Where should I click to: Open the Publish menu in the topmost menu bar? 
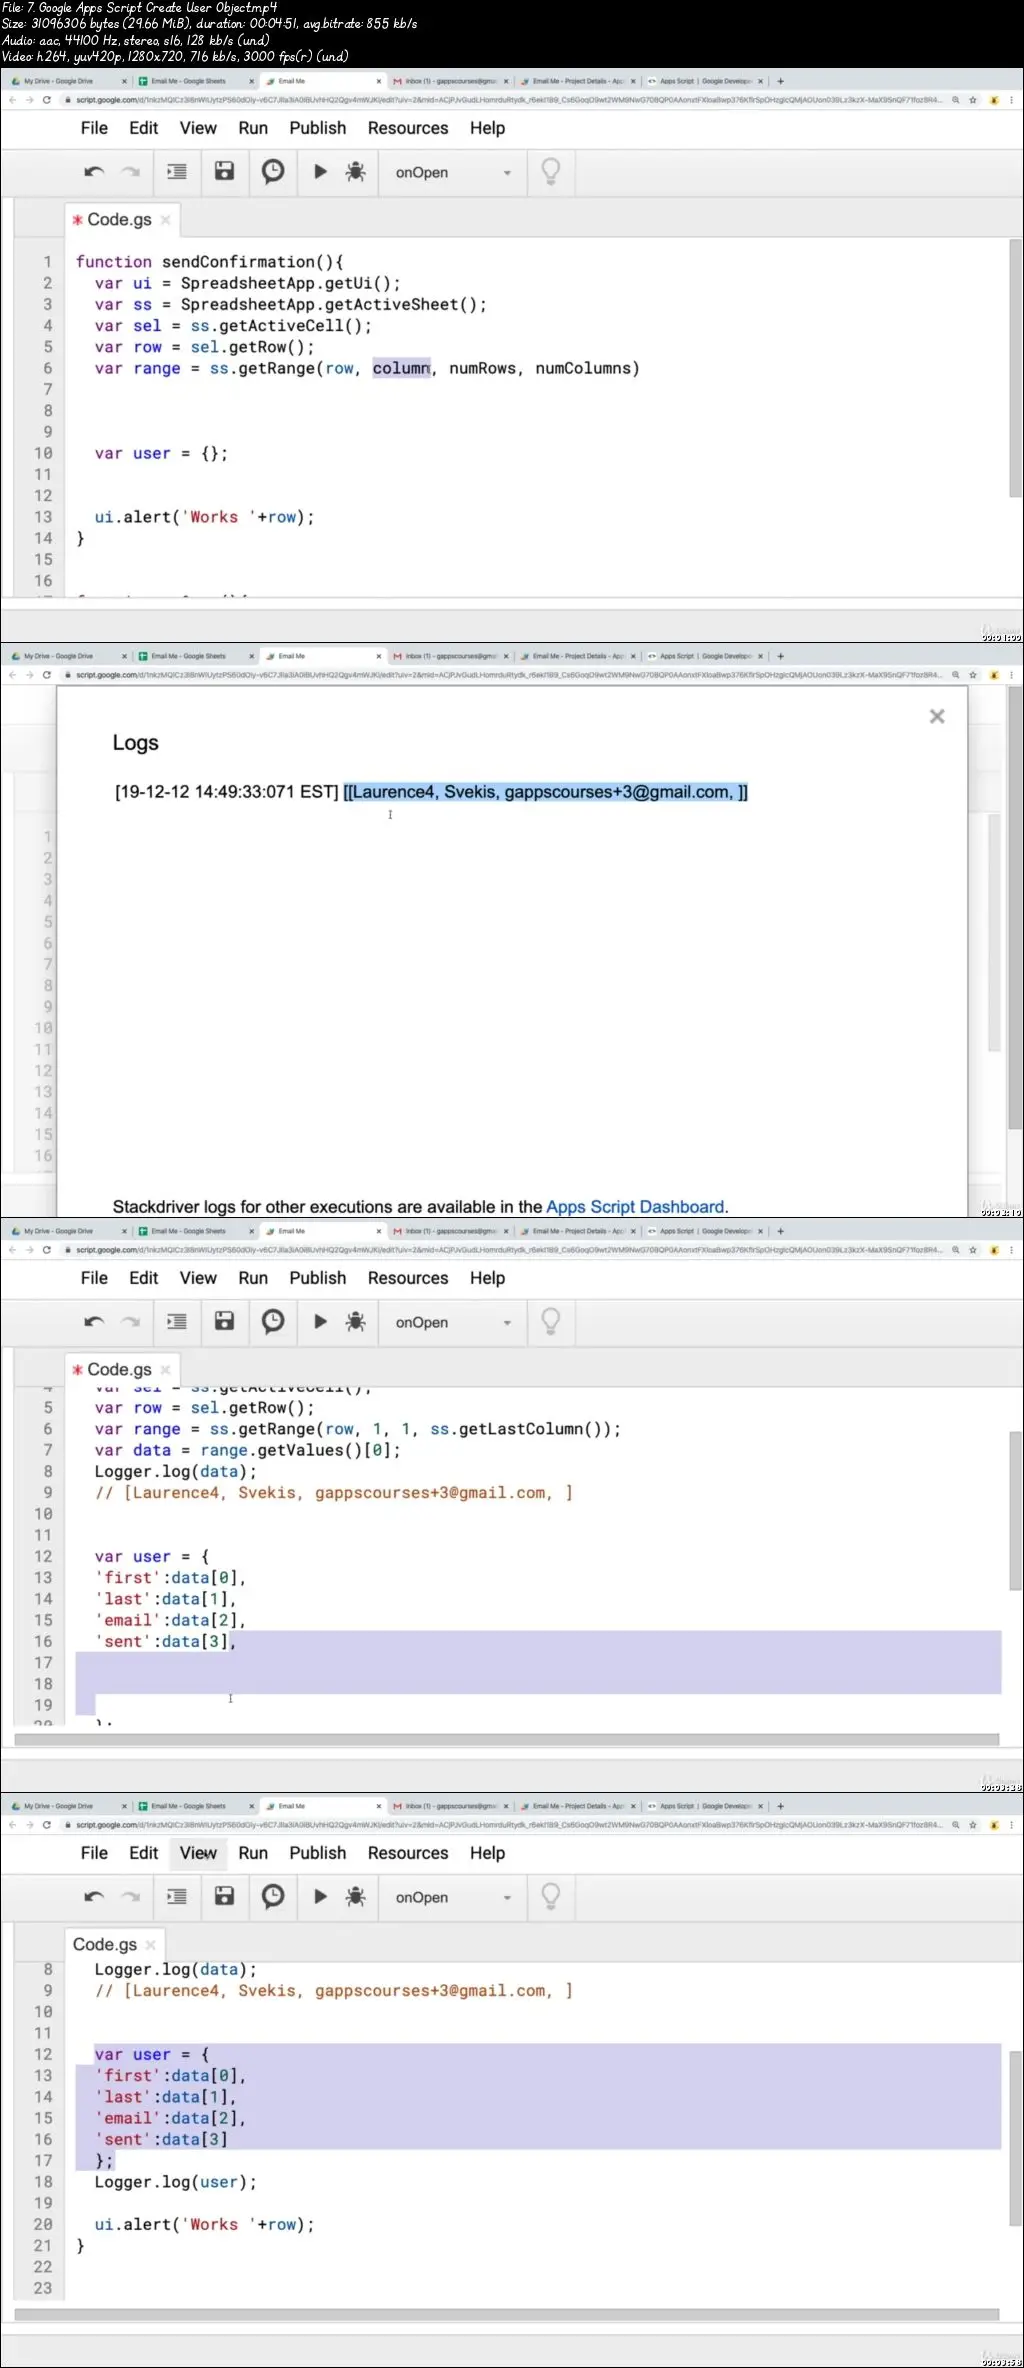click(x=317, y=128)
